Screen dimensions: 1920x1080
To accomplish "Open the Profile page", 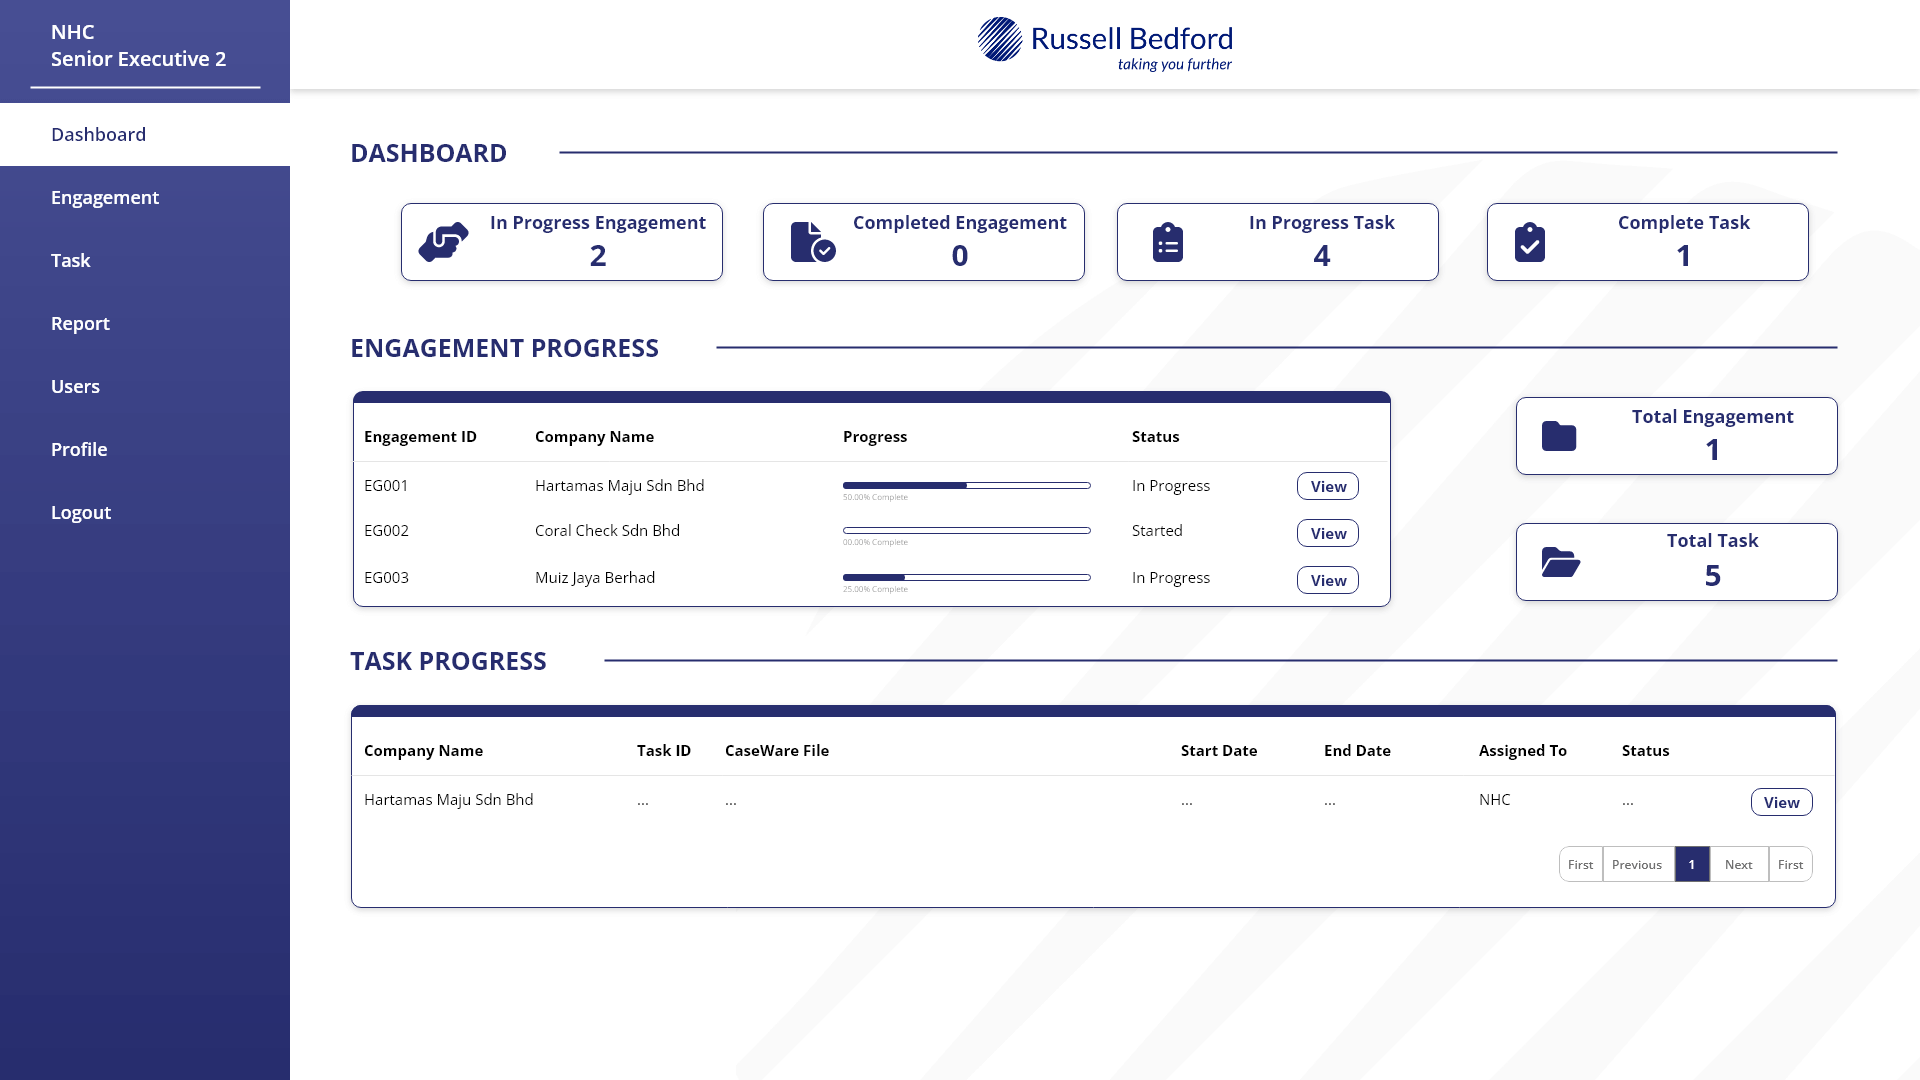I will [x=79, y=449].
